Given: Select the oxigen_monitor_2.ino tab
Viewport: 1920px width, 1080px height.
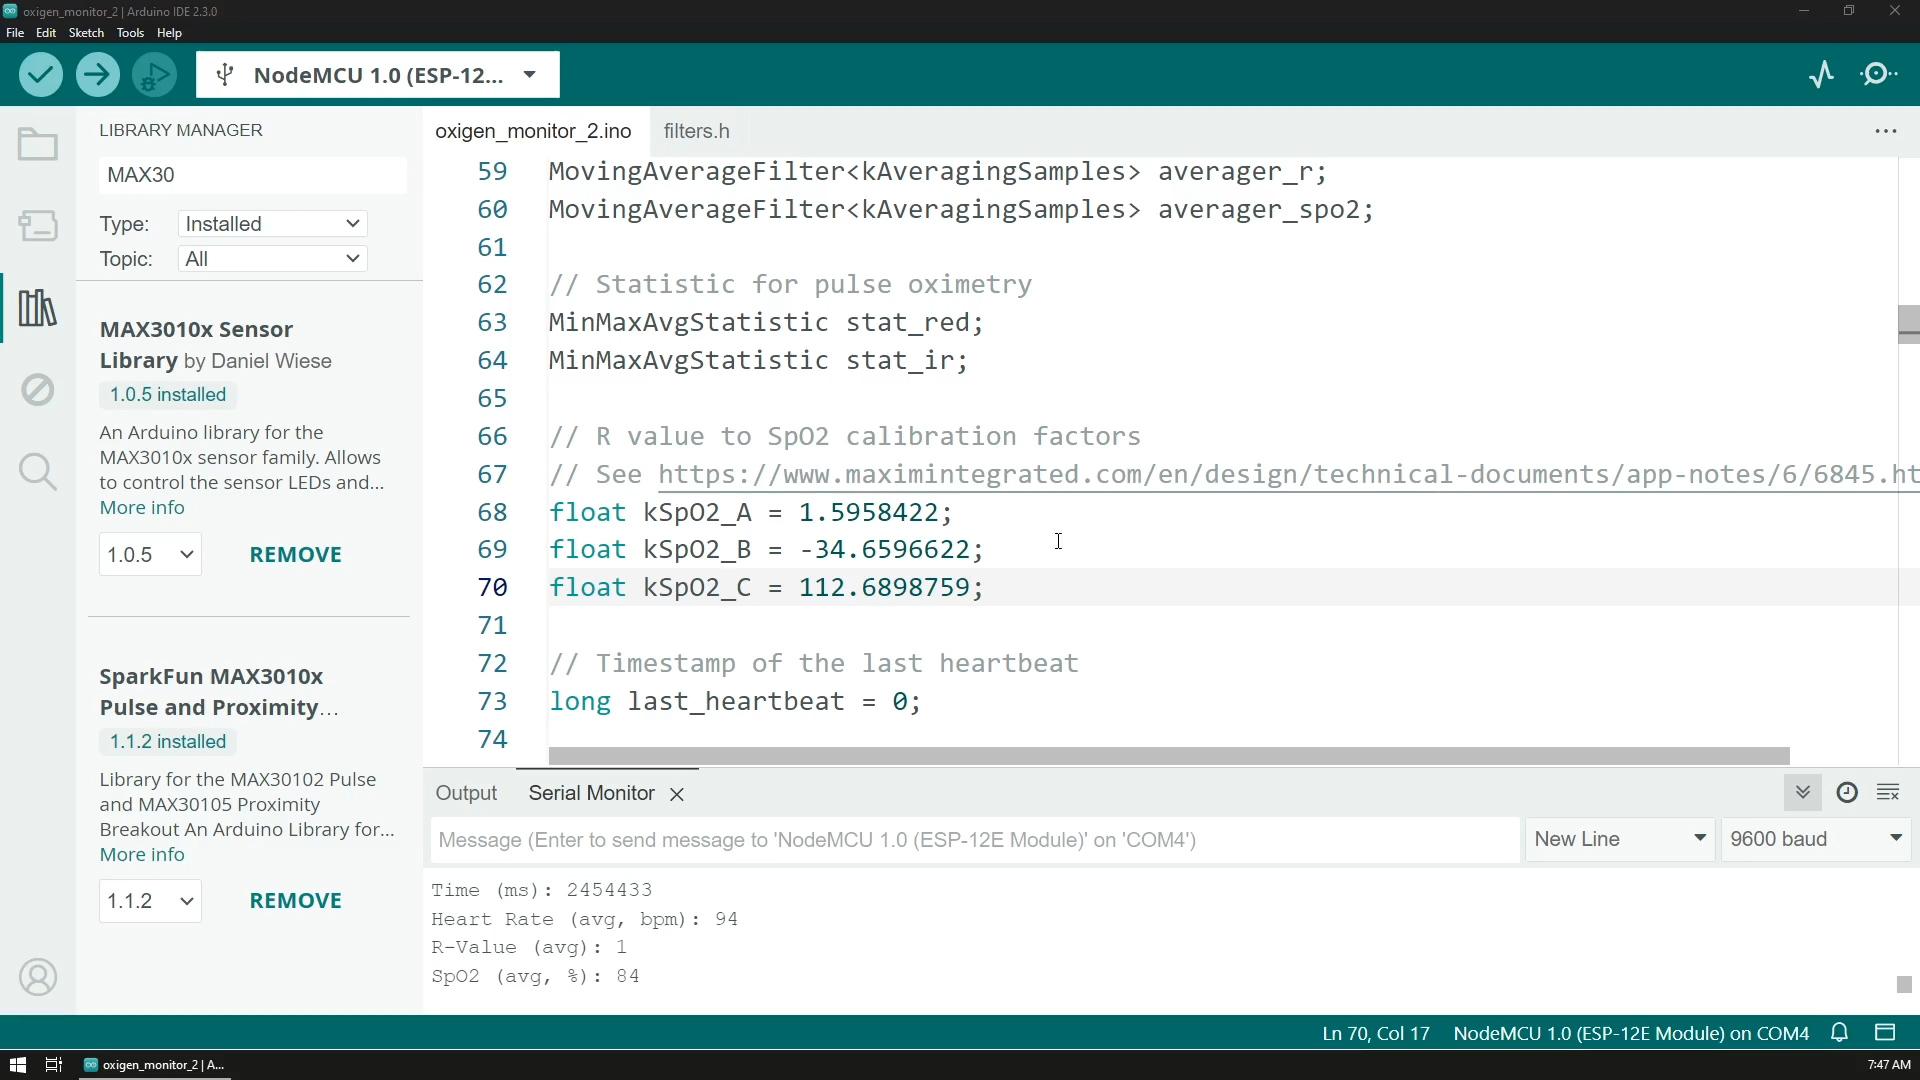Looking at the screenshot, I should pyautogui.click(x=534, y=131).
